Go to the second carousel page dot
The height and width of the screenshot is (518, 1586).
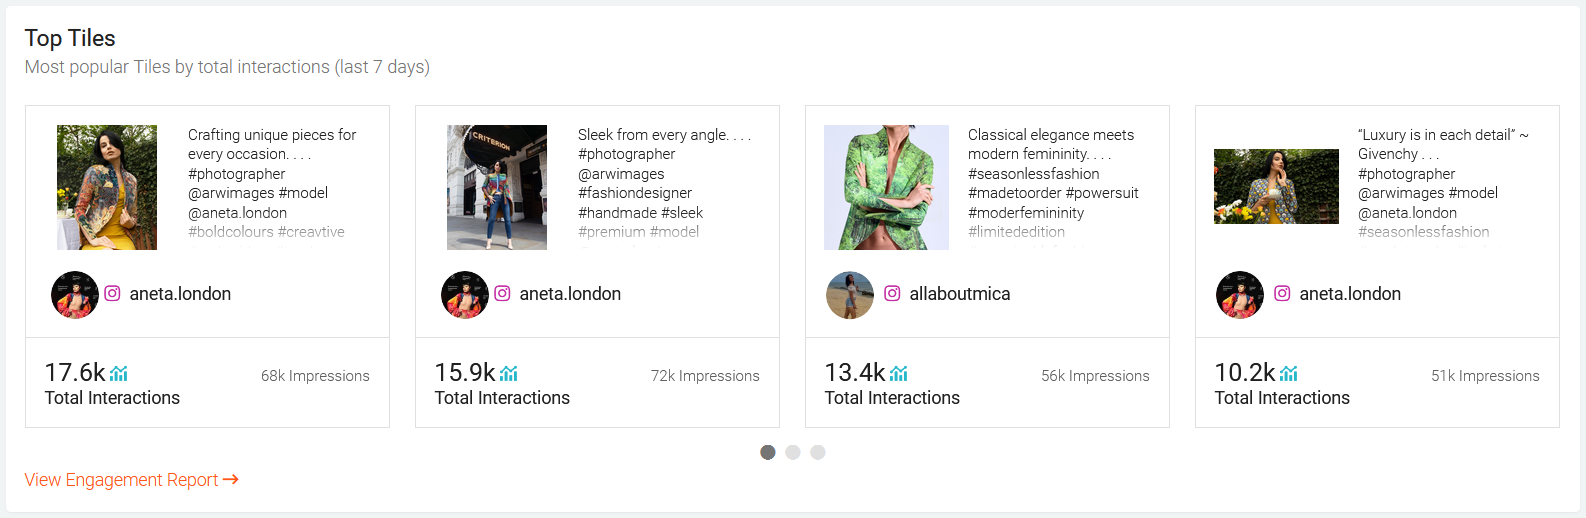[793, 452]
